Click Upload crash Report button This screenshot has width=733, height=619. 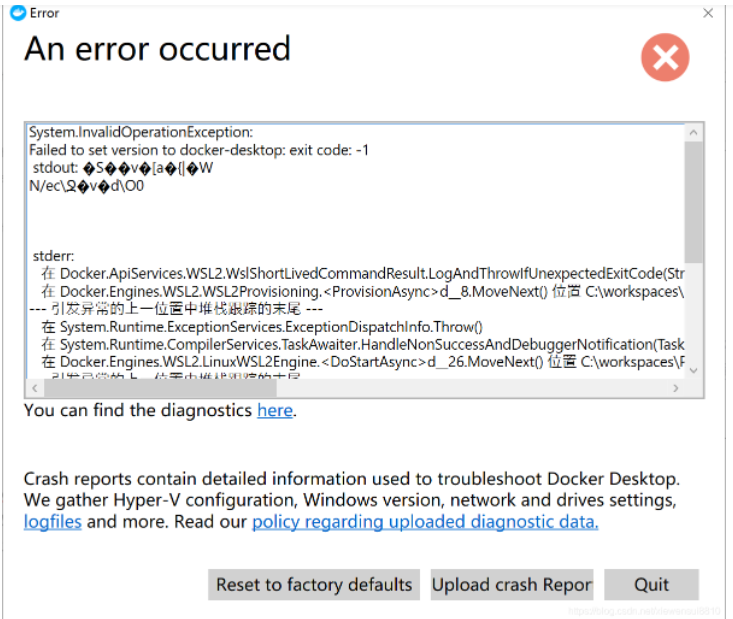512,584
